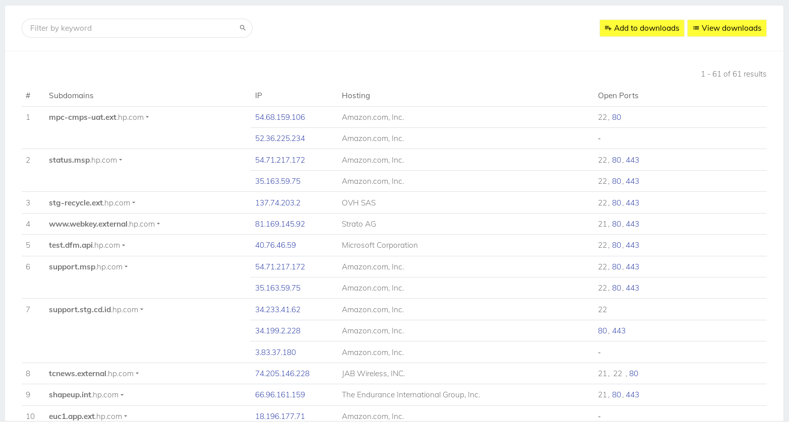Expand the tcnews.external.hp.com dropdown arrow
The height and width of the screenshot is (422, 789).
[x=137, y=374]
